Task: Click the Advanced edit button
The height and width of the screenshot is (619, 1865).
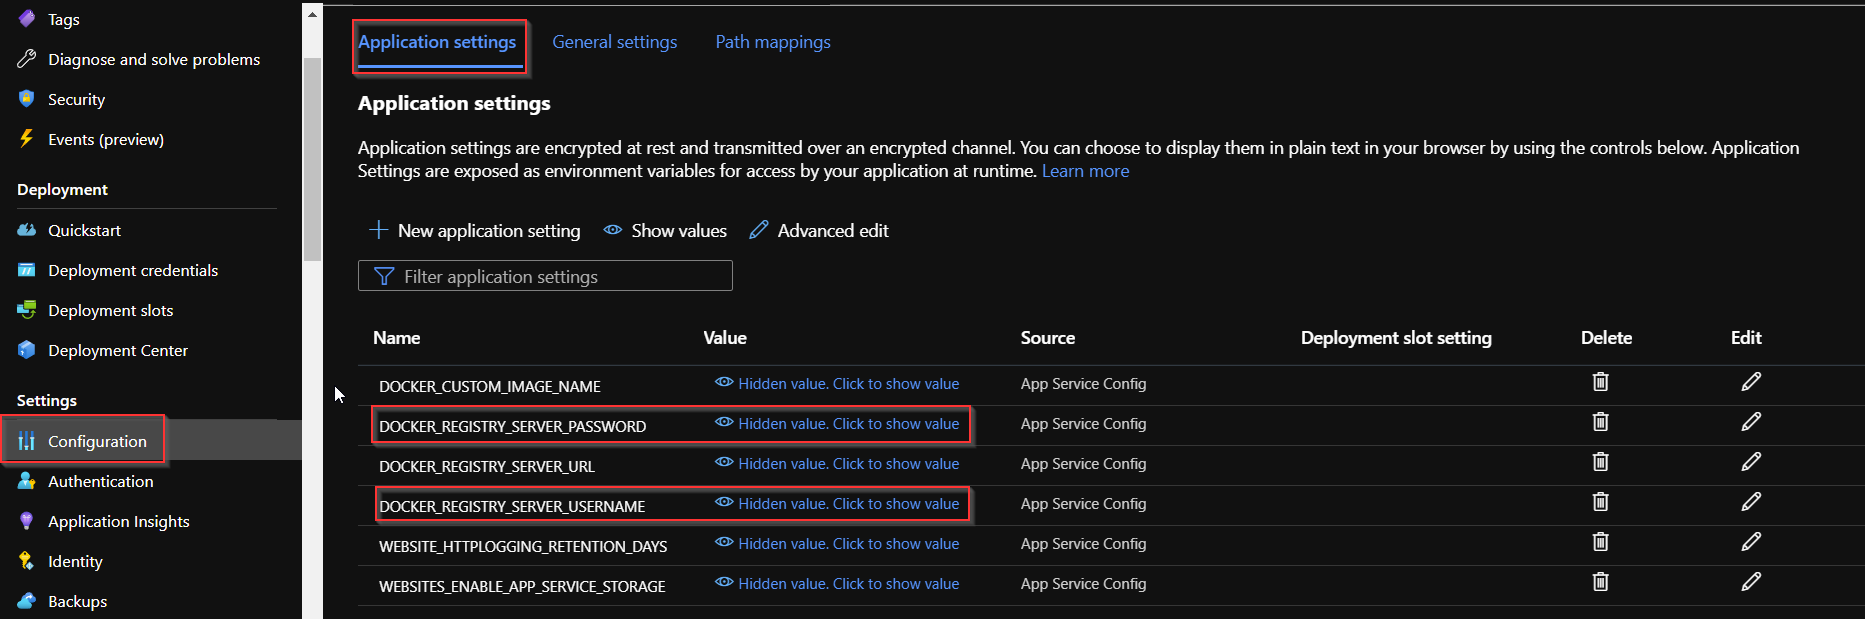Action: coord(819,231)
